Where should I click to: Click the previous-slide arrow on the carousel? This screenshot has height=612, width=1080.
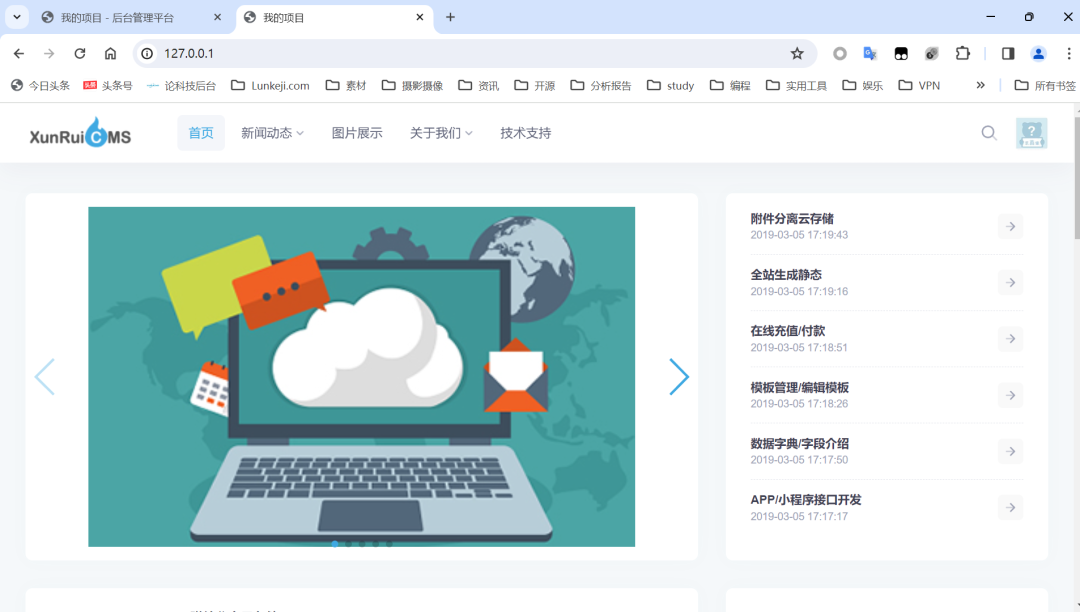click(45, 377)
